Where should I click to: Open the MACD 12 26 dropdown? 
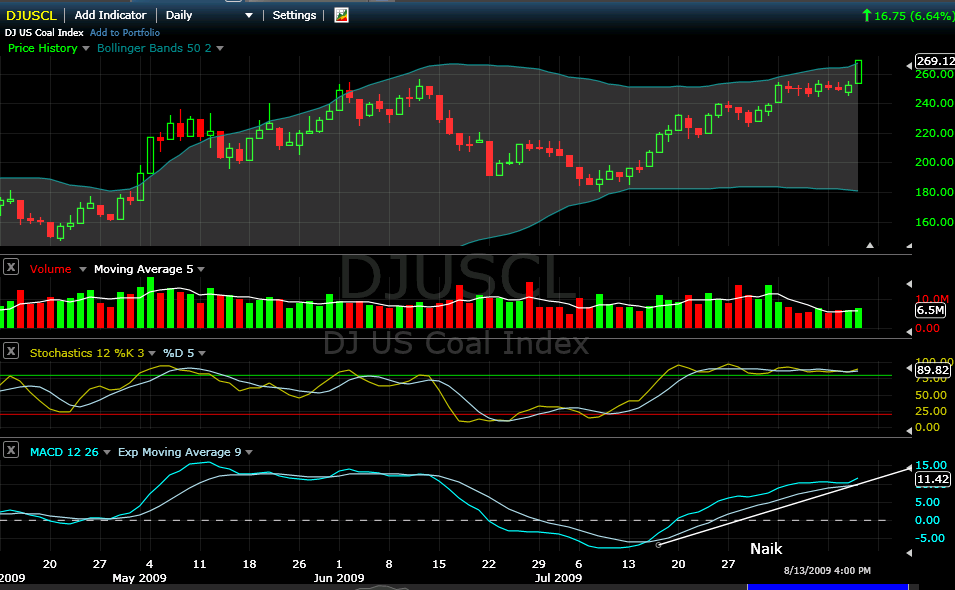pos(107,452)
